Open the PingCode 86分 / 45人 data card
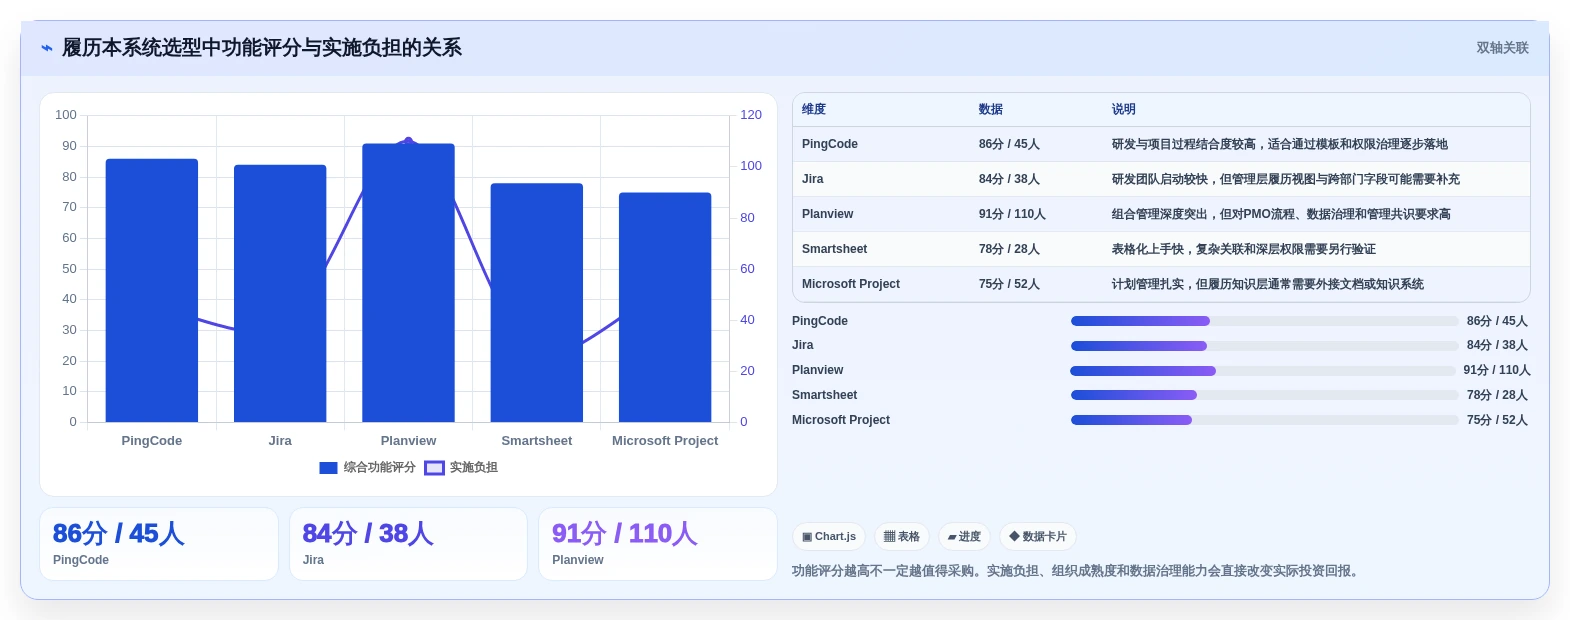Viewport: 1570px width, 620px height. pyautogui.click(x=159, y=544)
